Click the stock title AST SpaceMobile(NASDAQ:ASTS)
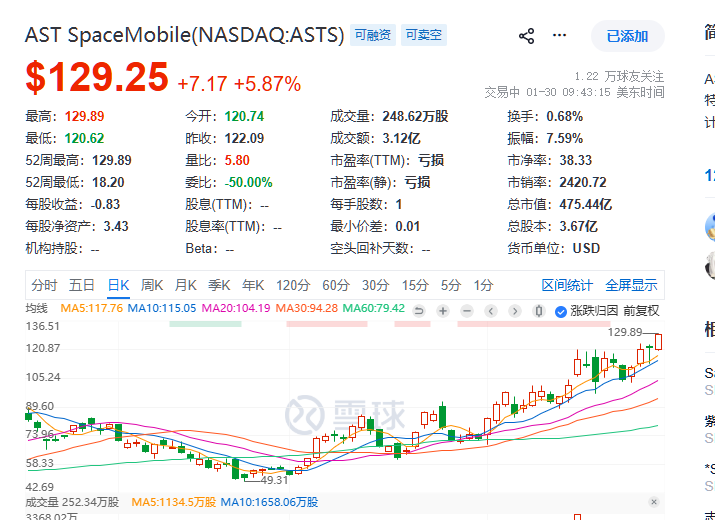Screen dimensions: 715x520 pos(185,35)
